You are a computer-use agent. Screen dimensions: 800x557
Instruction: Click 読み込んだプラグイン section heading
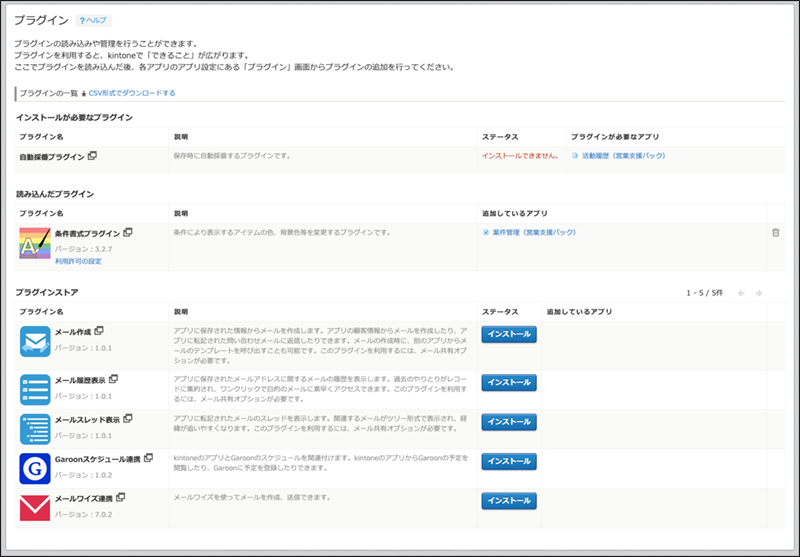55,194
